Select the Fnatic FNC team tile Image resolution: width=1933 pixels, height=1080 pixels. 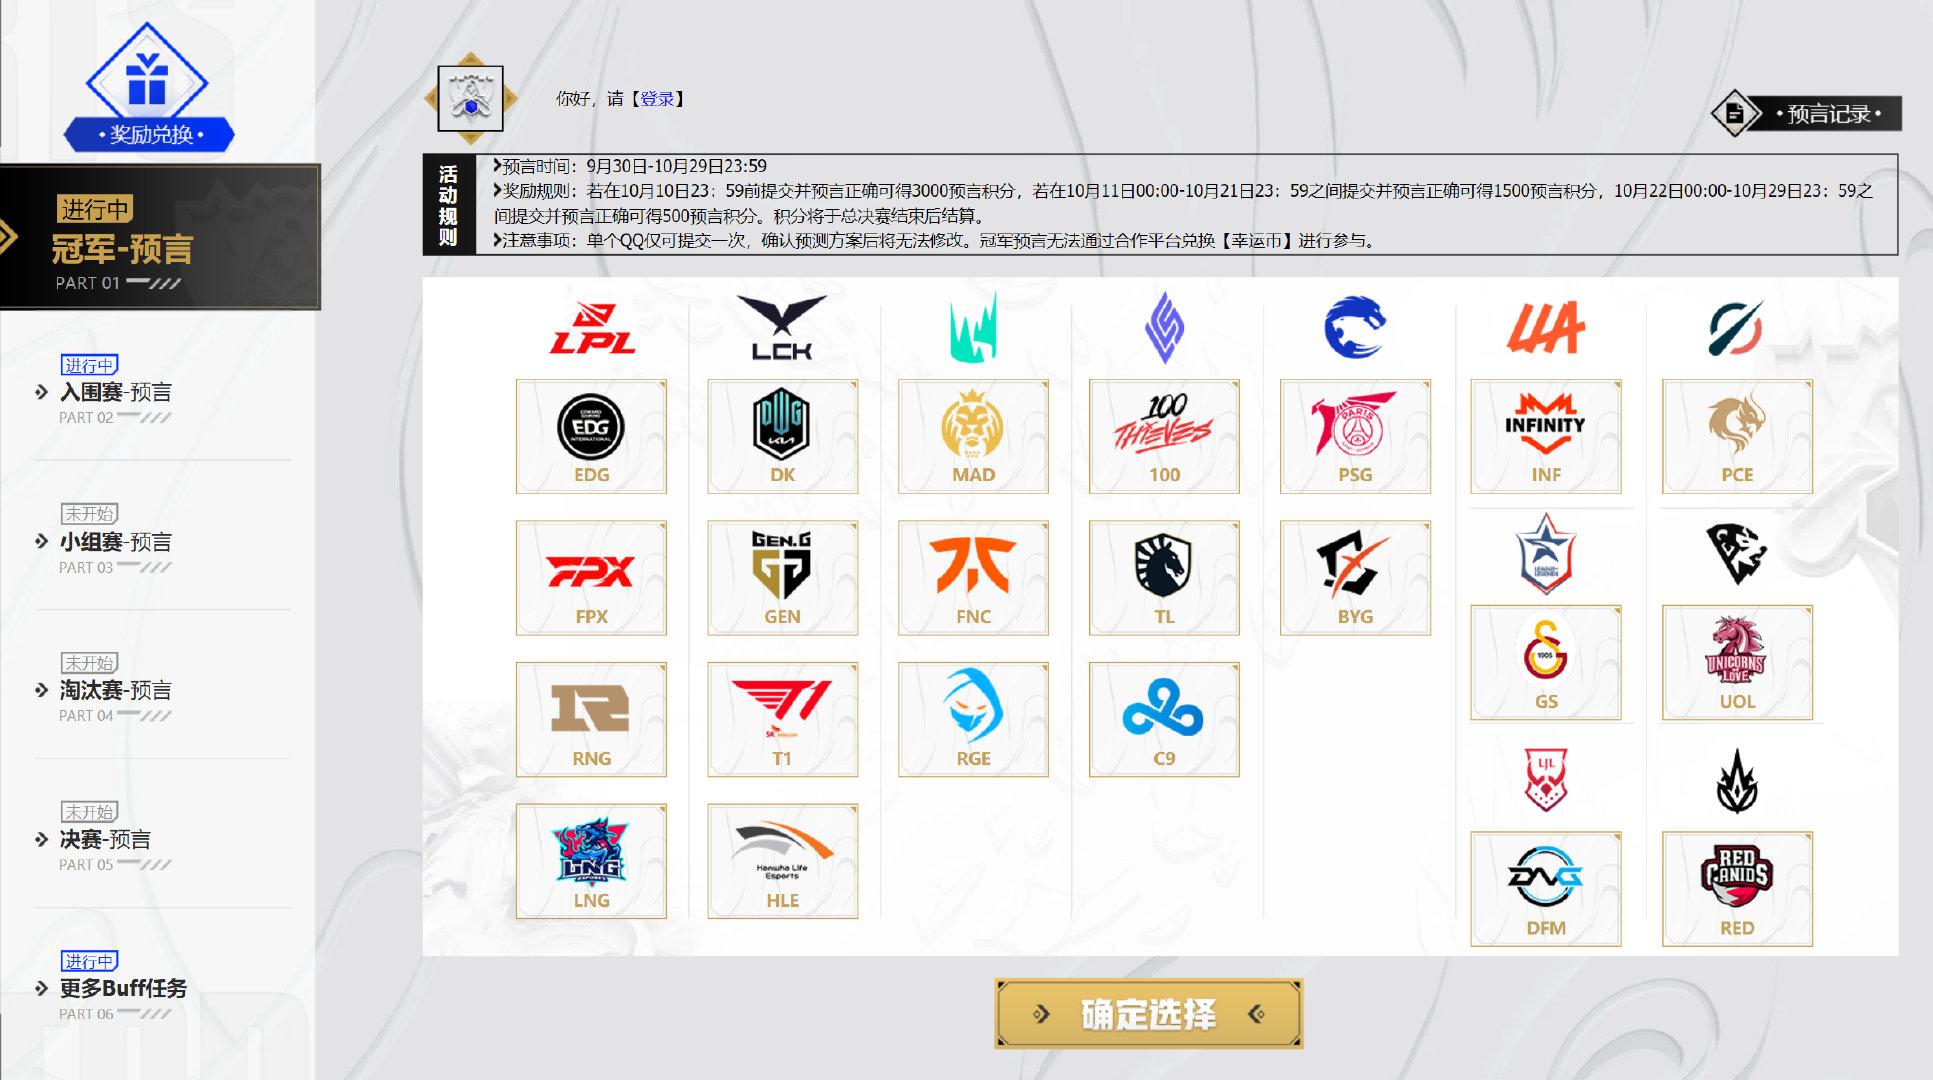[973, 577]
